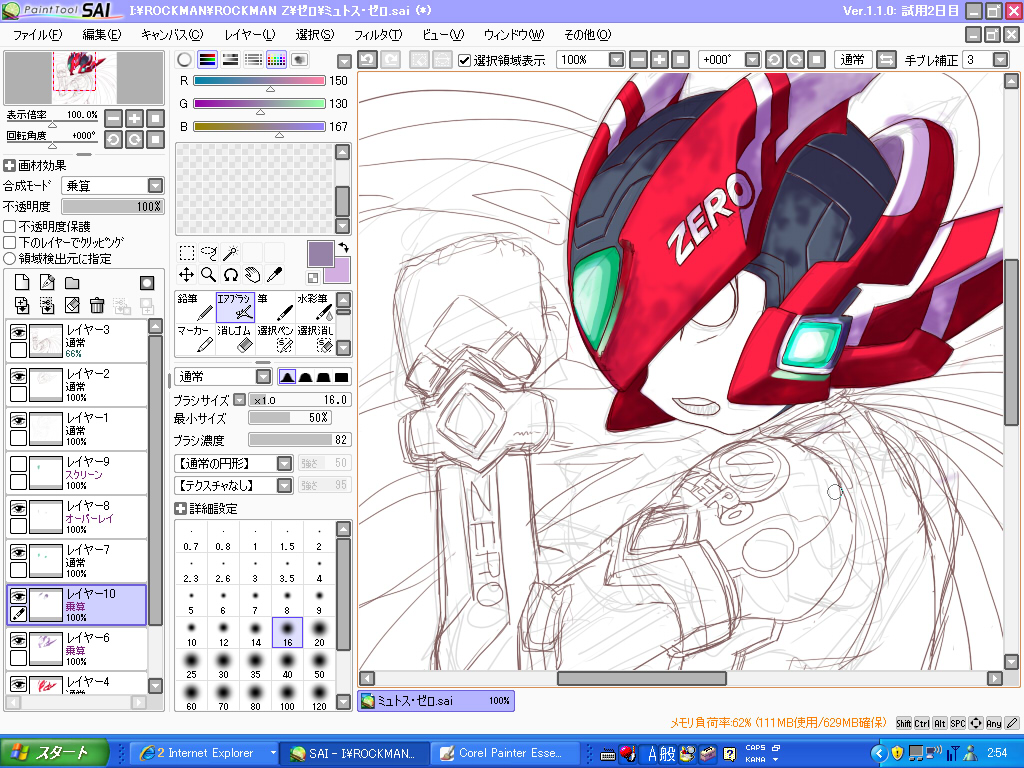Open the 合成モード blend mode dropdown

[x=155, y=186]
